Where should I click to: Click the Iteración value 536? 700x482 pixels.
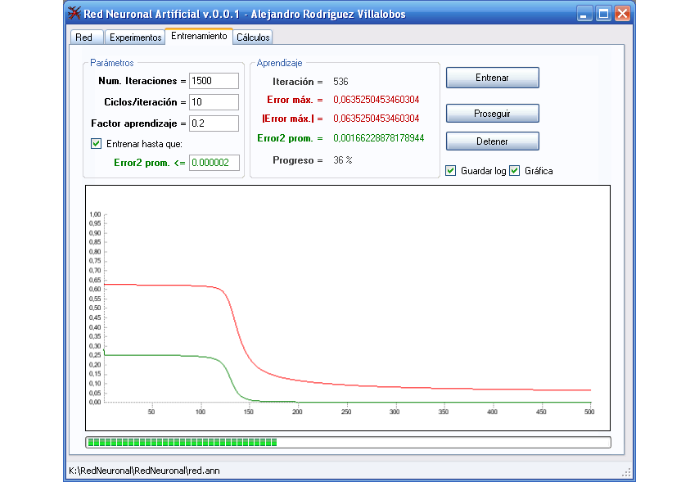point(341,82)
